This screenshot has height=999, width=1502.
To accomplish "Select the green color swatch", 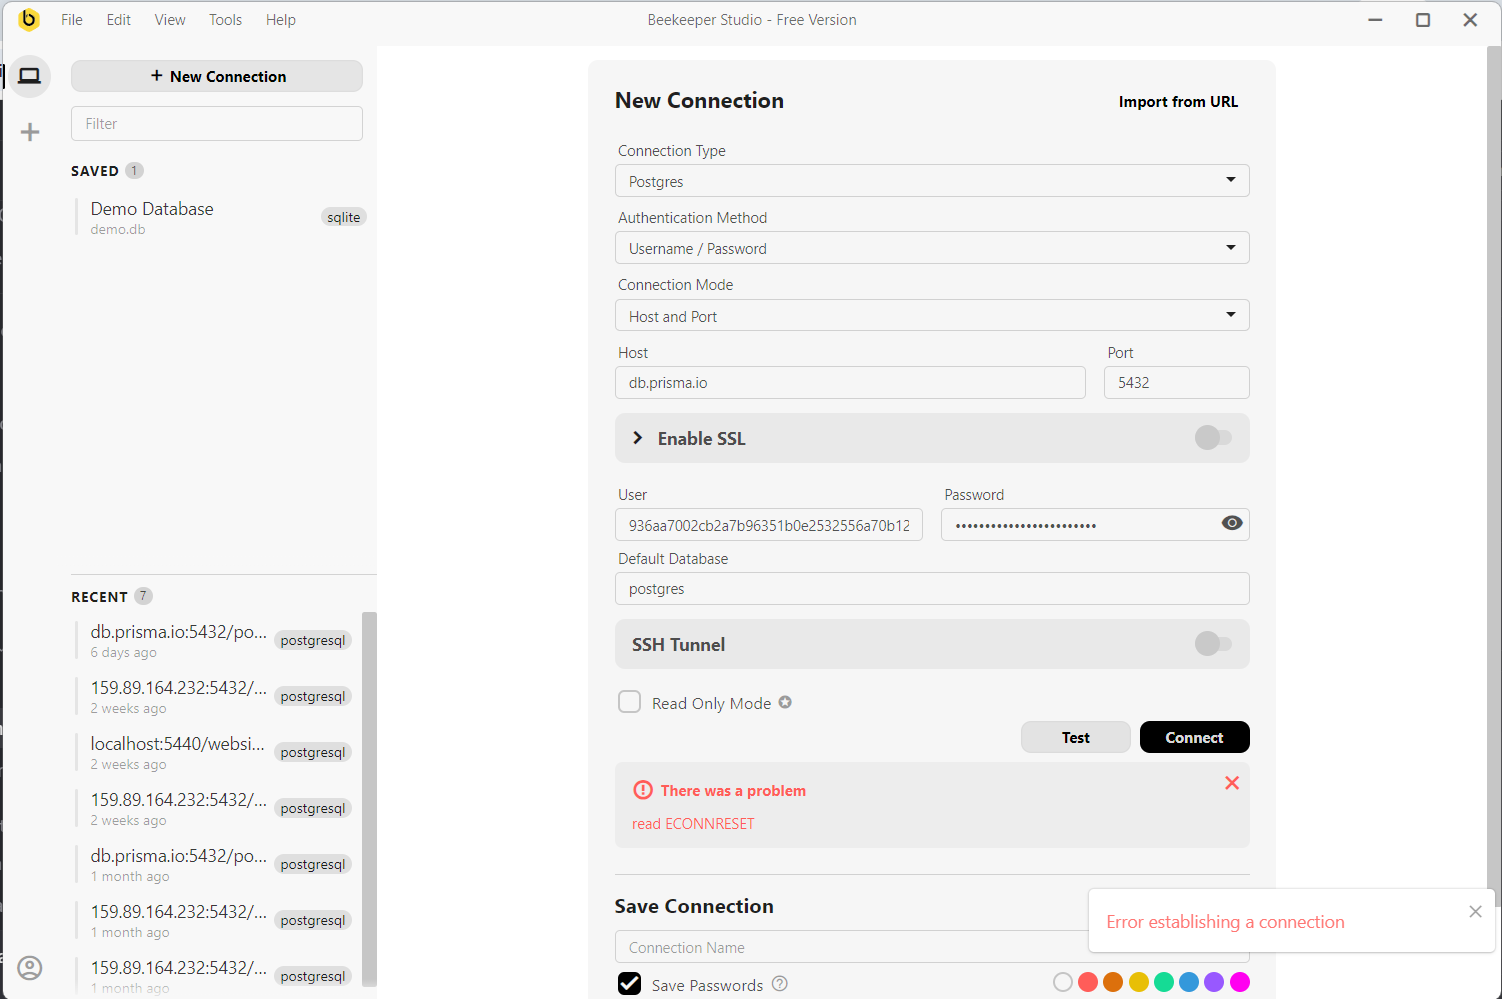I will pyautogui.click(x=1164, y=982).
